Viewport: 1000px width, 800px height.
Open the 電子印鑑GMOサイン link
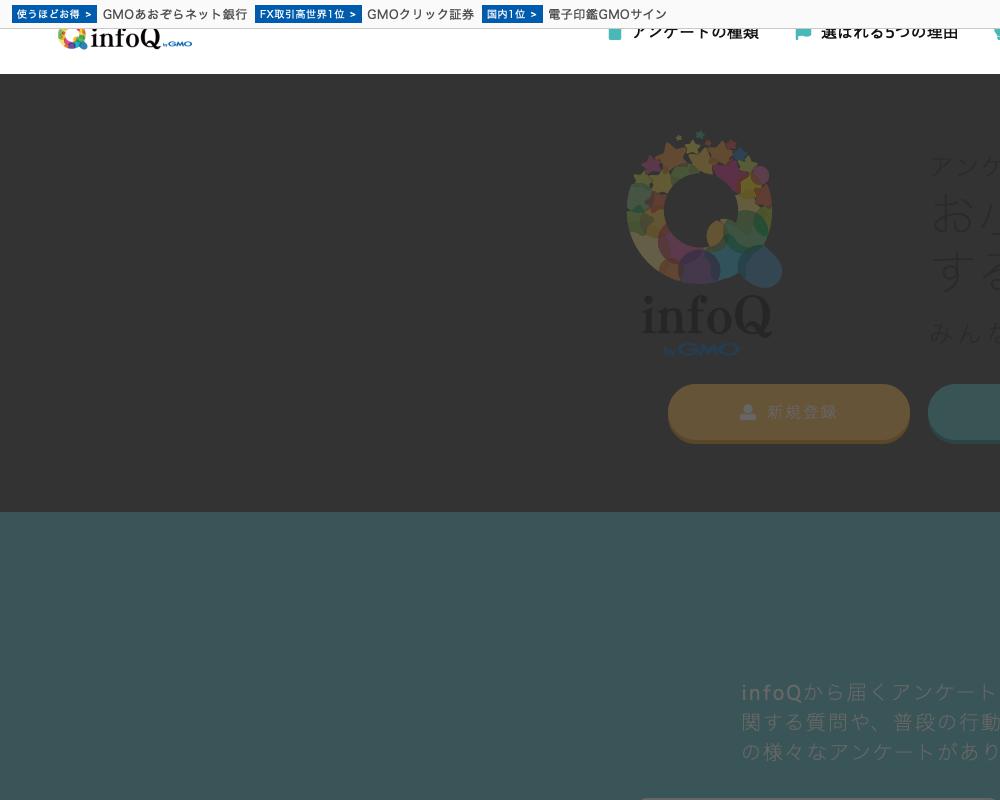(607, 14)
